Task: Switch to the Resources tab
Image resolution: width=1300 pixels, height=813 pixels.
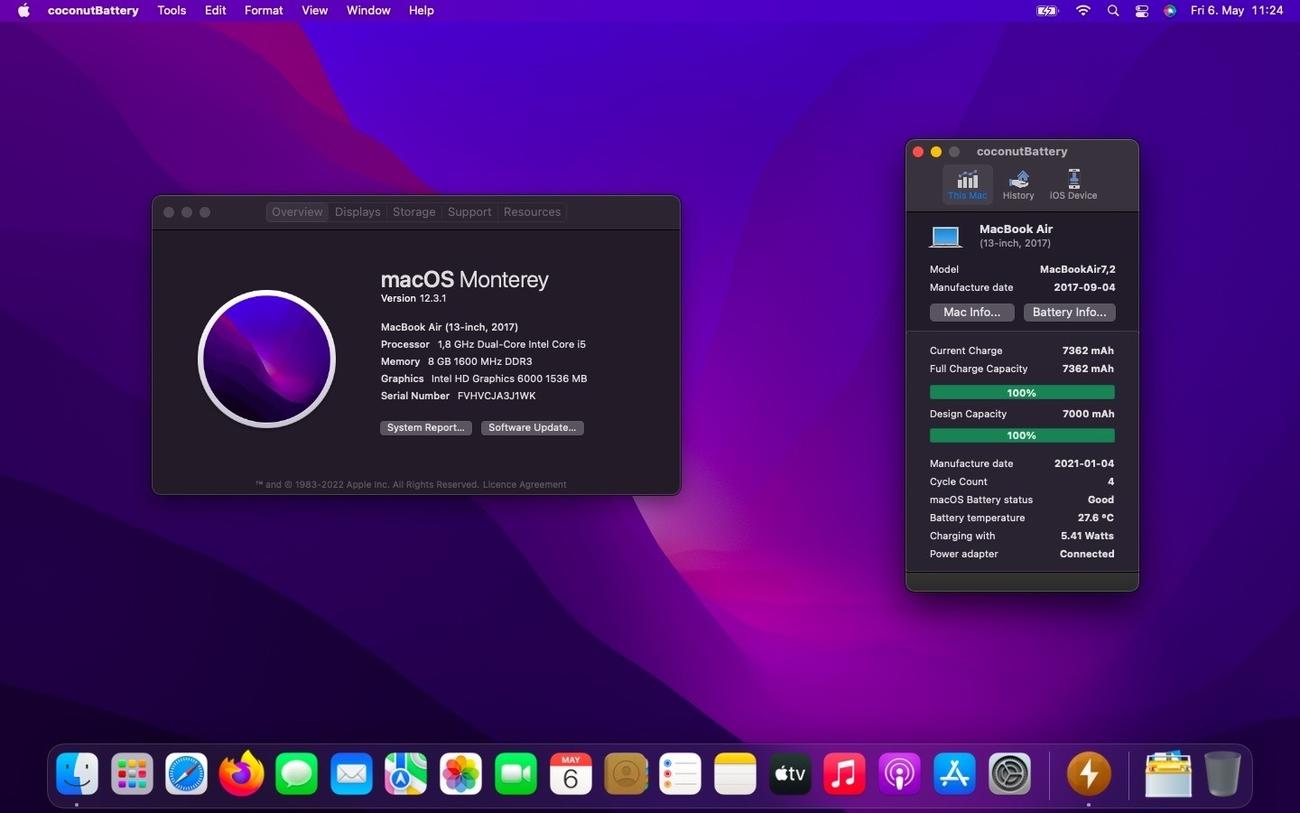Action: [532, 212]
